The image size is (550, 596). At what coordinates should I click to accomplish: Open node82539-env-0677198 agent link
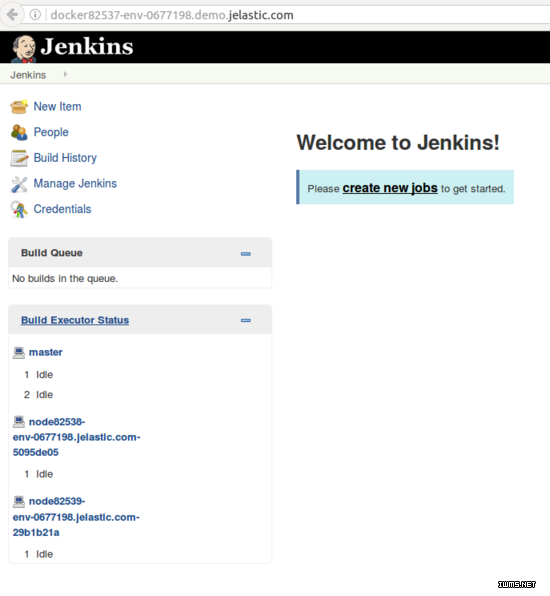click(76, 517)
